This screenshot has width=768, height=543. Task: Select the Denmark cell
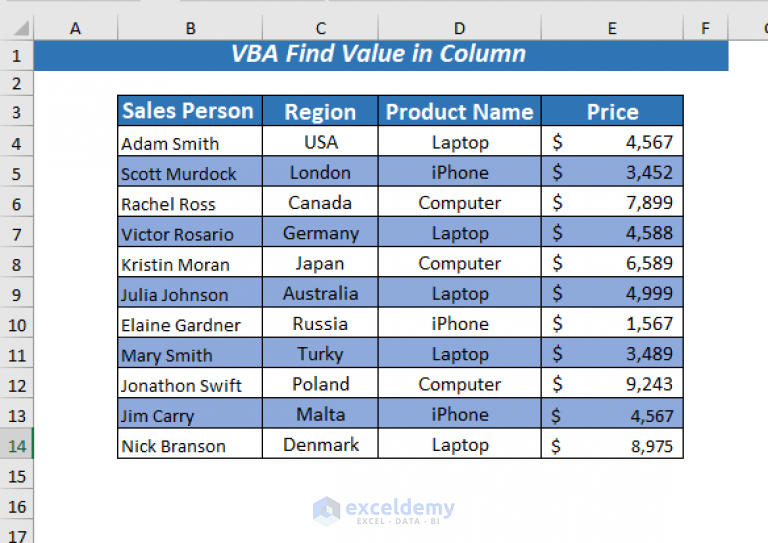click(320, 444)
